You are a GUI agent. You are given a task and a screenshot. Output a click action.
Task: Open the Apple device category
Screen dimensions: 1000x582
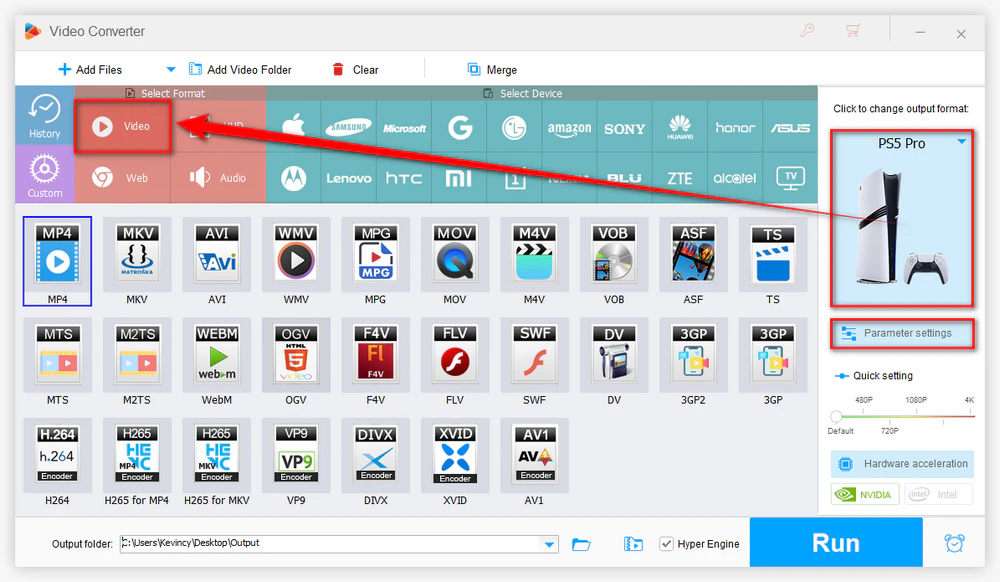coord(293,126)
